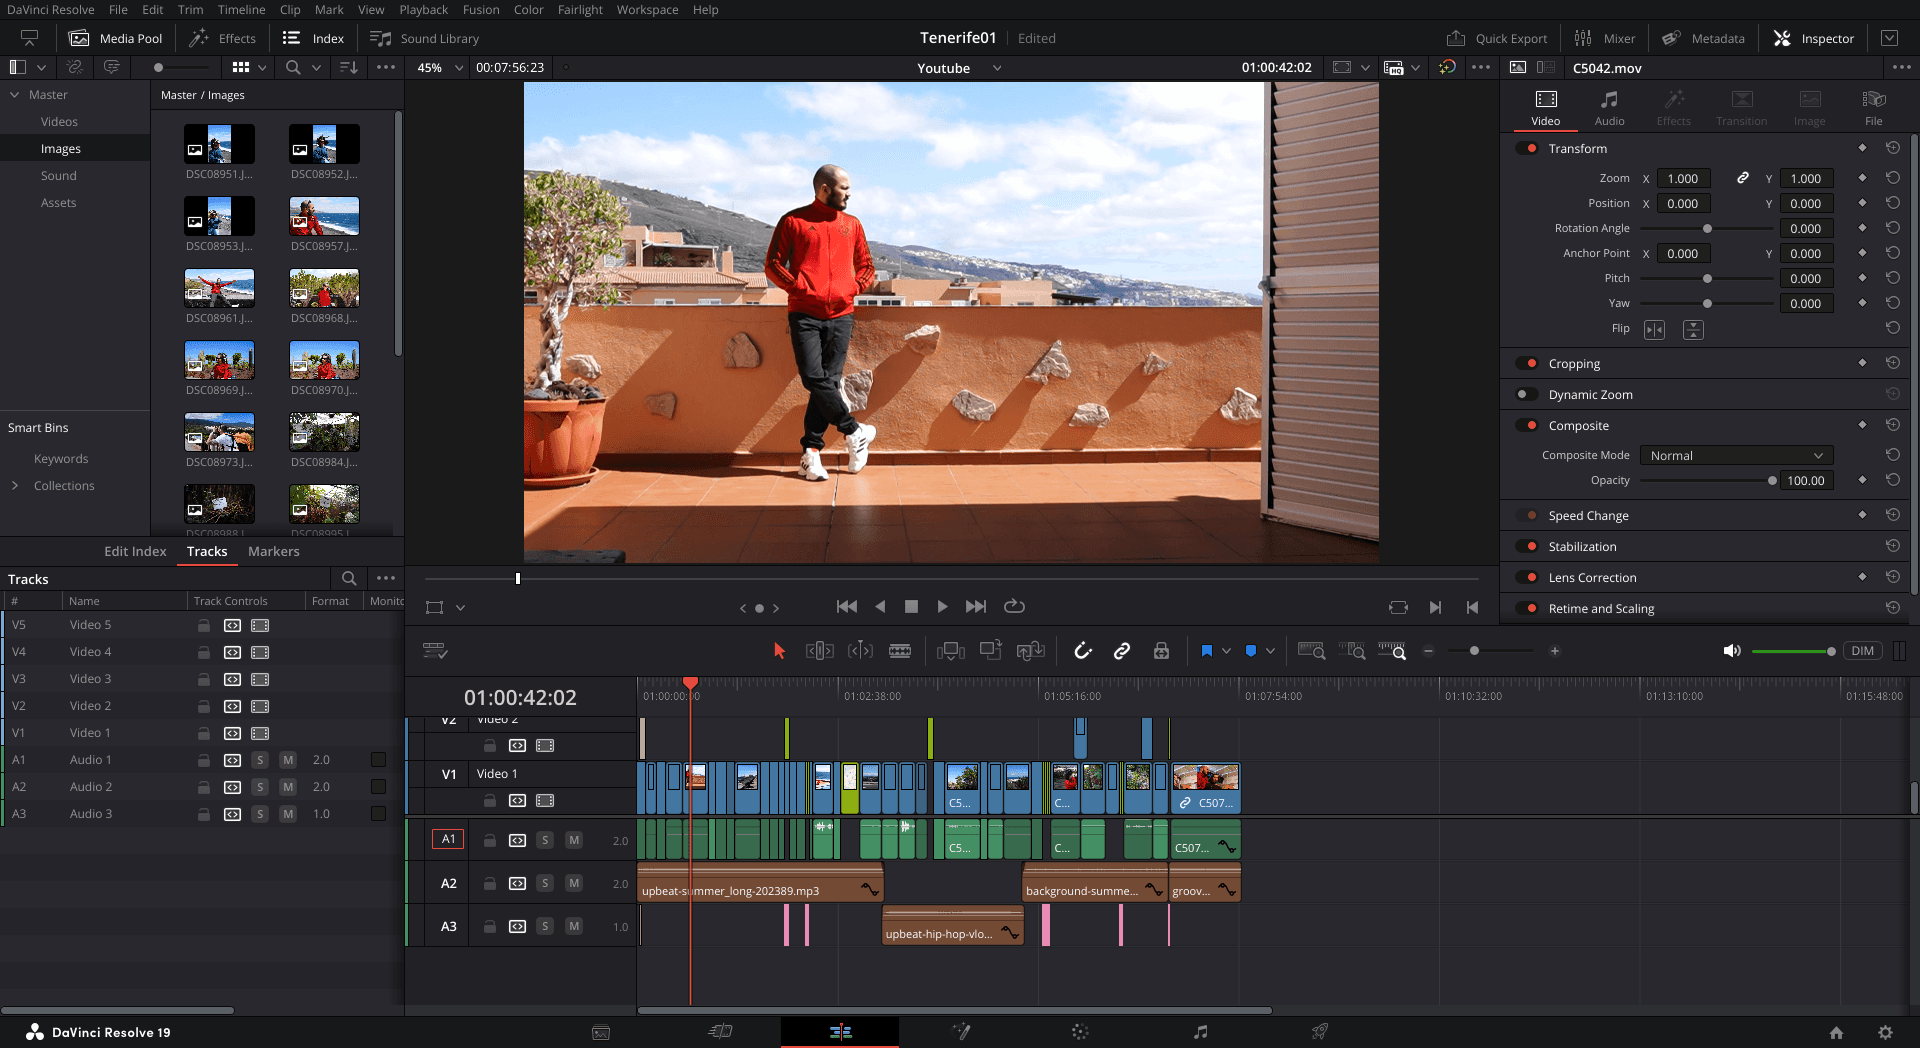
Task: Jump to last frame of timeline
Action: (x=976, y=607)
